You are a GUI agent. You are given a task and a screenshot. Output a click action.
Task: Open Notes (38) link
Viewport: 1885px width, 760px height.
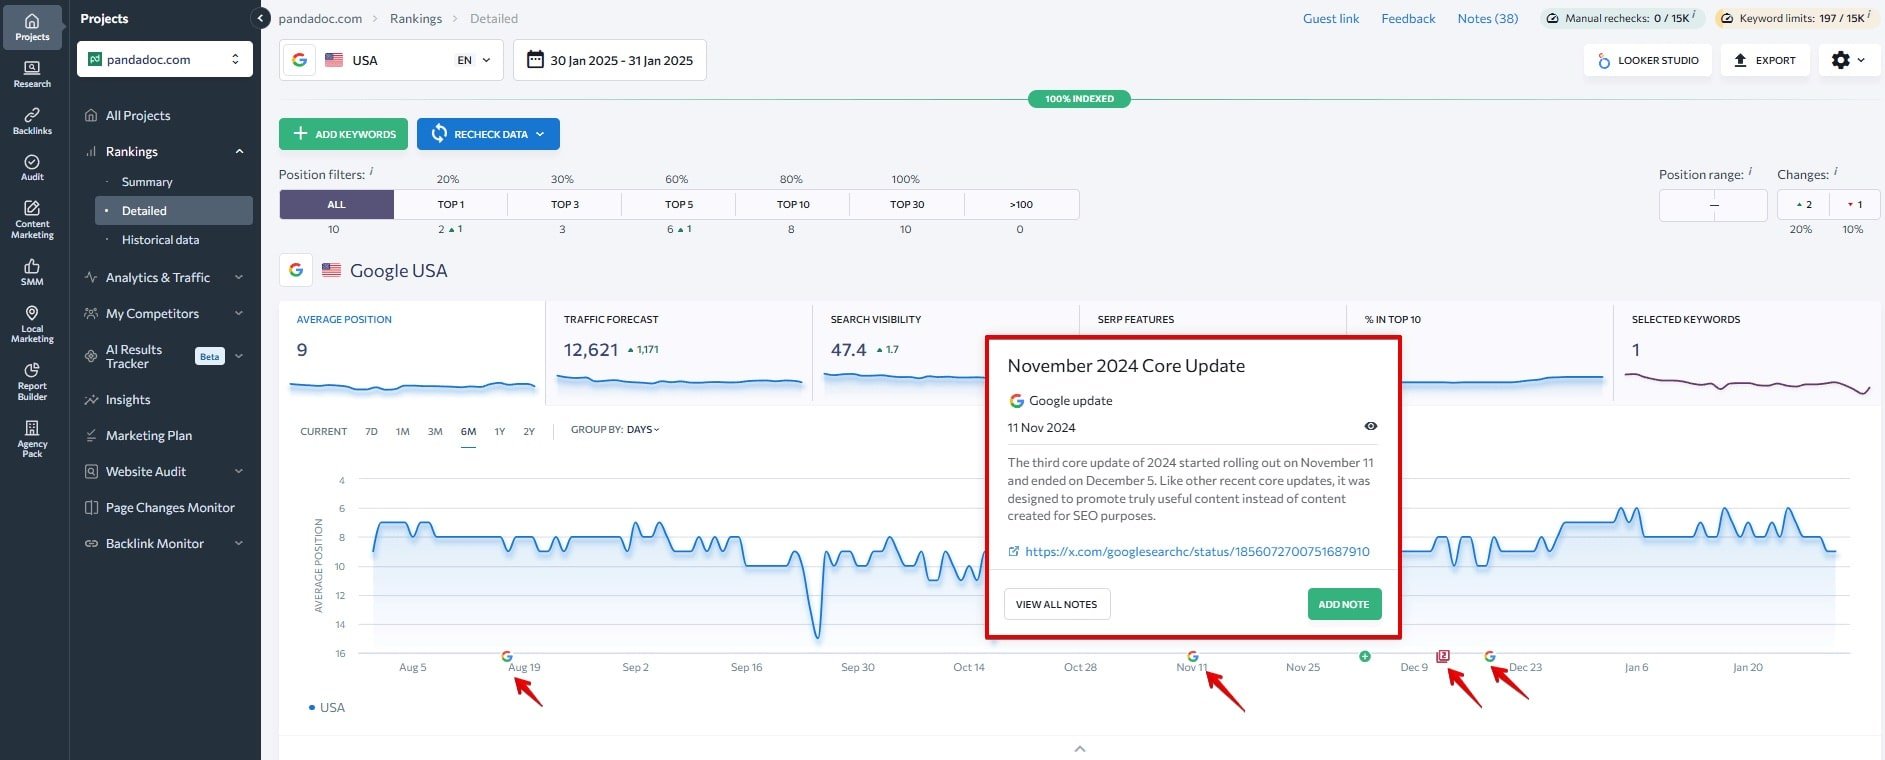pyautogui.click(x=1487, y=18)
